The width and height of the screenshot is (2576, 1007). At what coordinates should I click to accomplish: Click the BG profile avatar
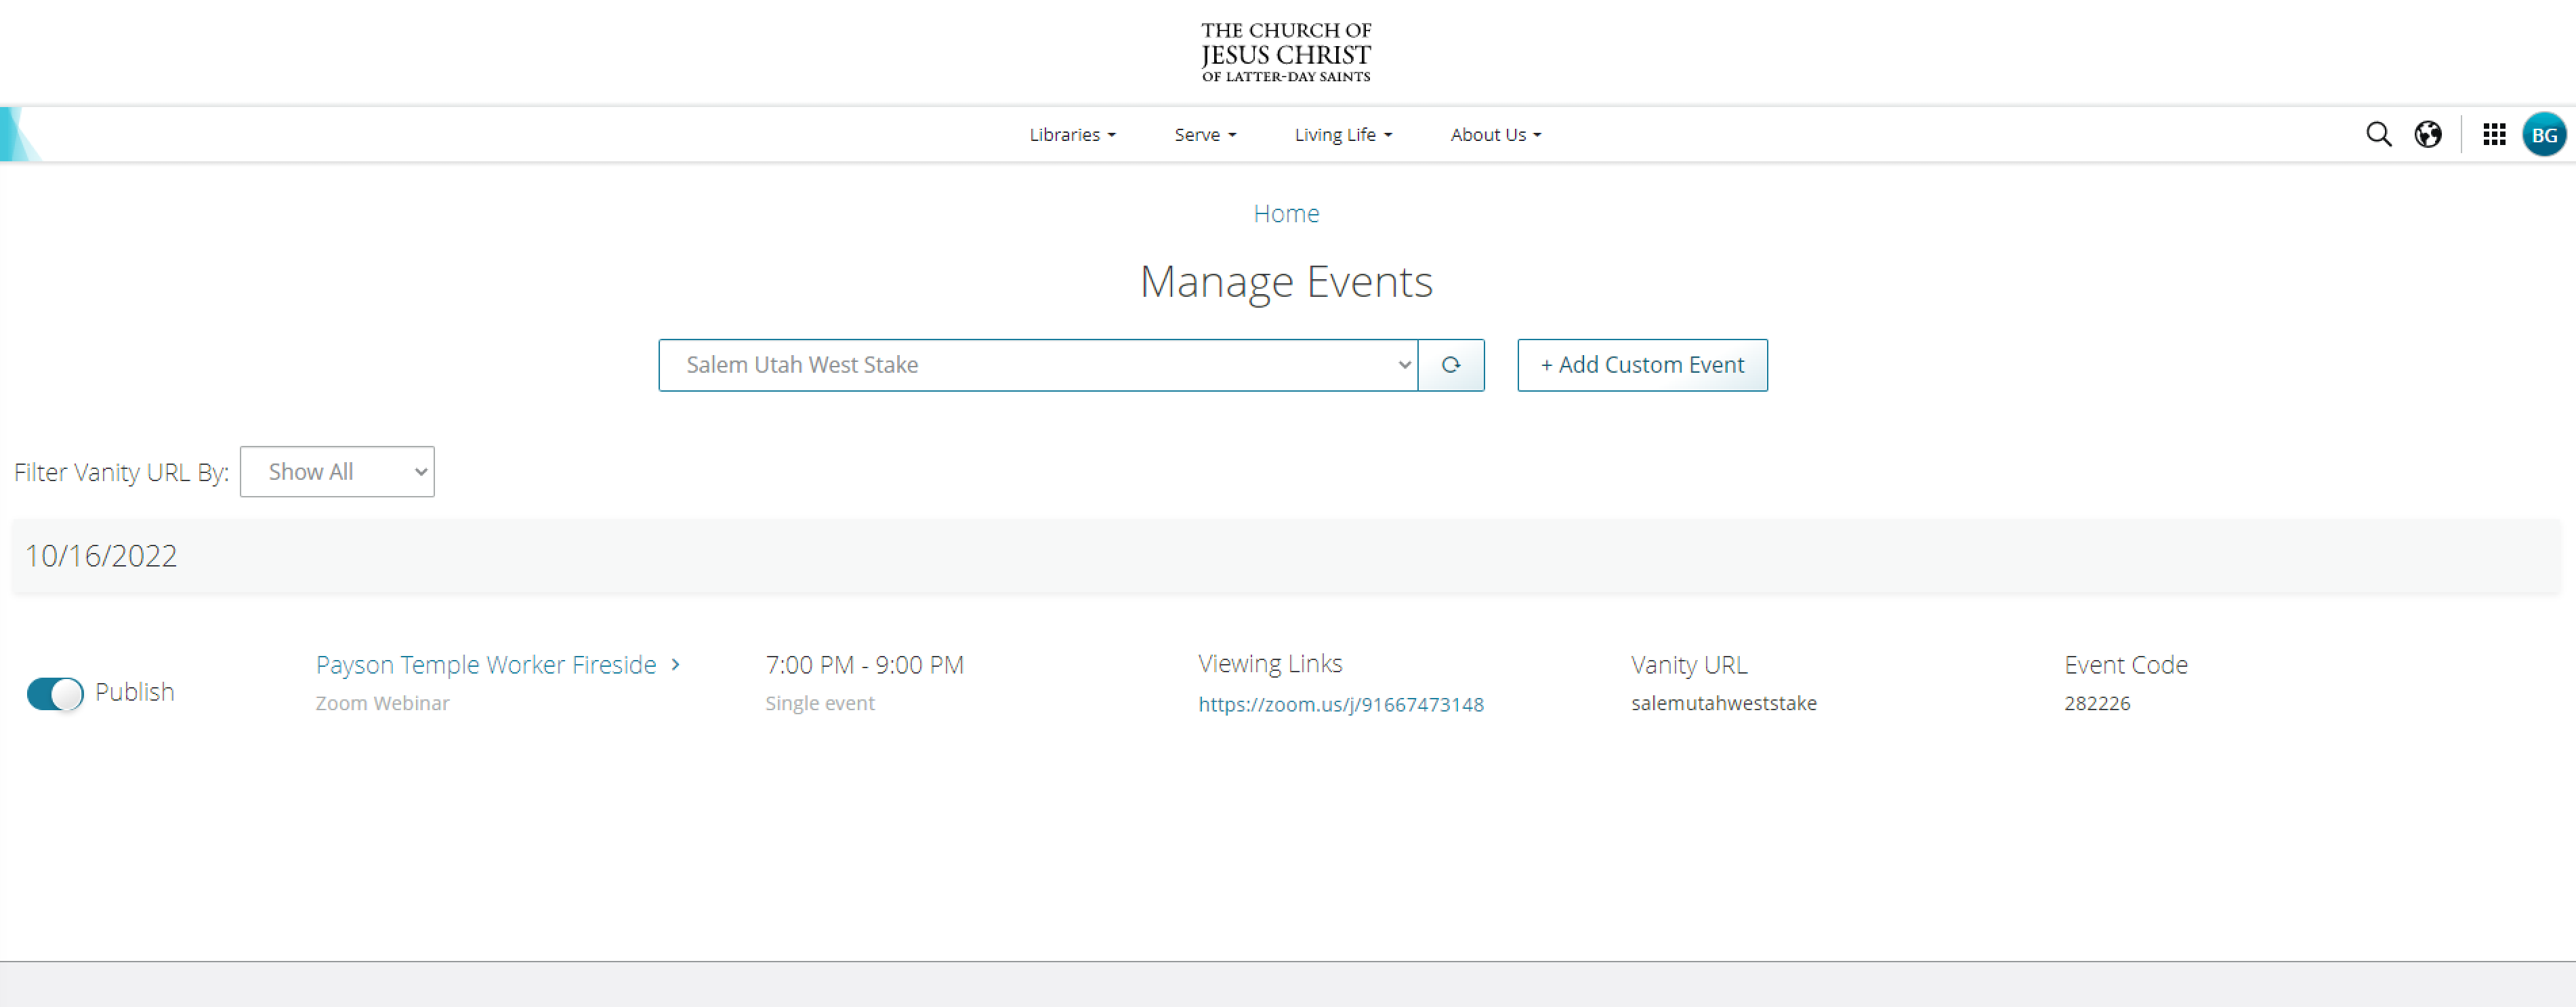(2544, 134)
